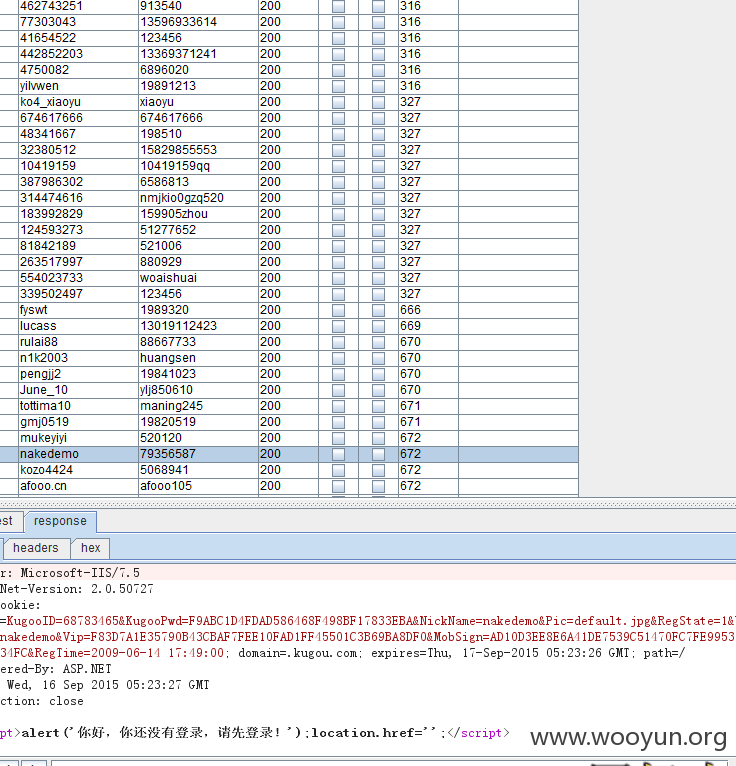Select password cell maning245

[198, 406]
